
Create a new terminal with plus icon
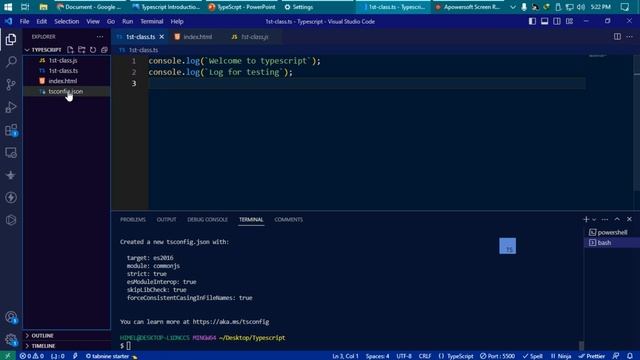coord(586,220)
